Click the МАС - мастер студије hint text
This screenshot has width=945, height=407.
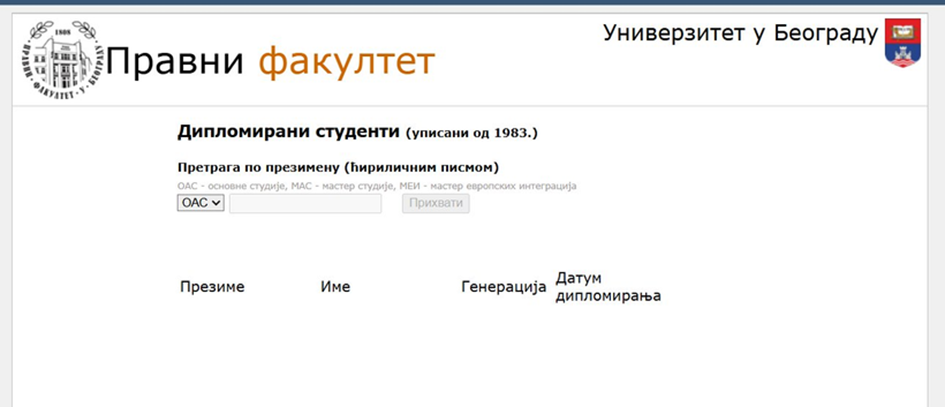351,186
